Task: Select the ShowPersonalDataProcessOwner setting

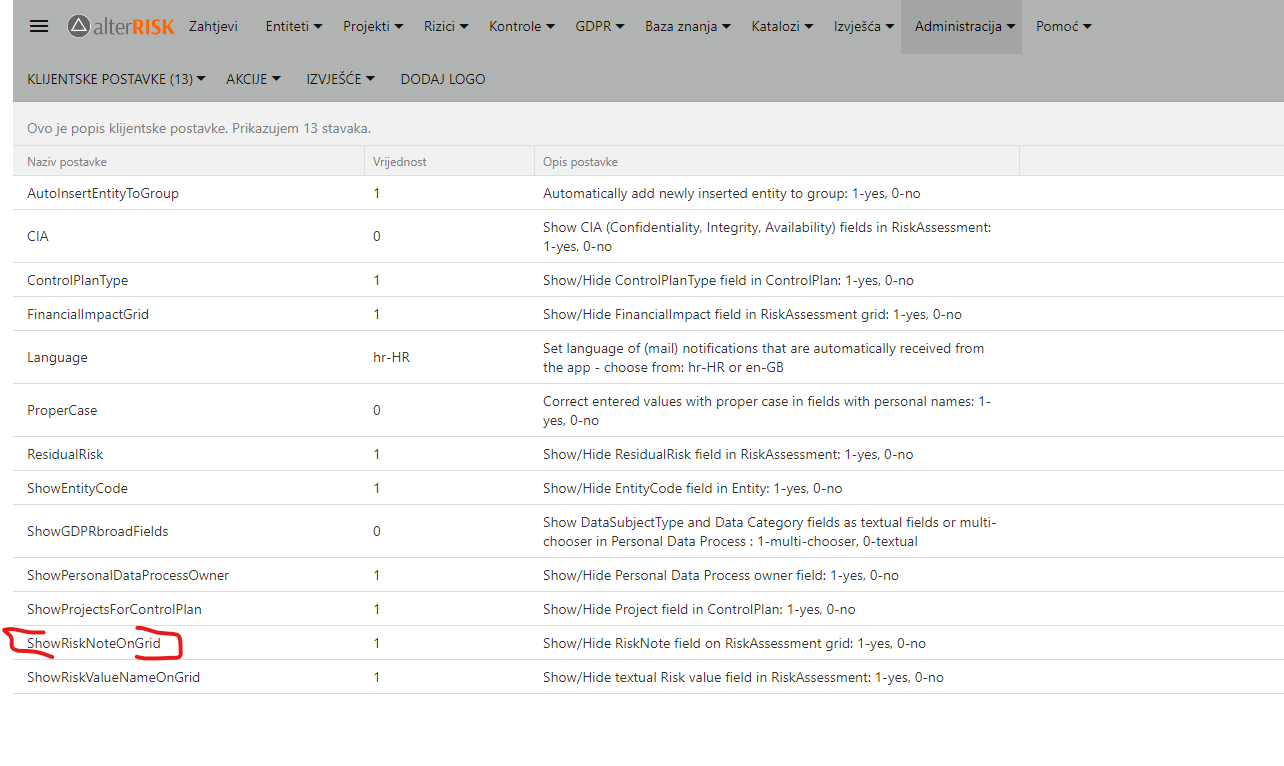Action: coord(128,575)
